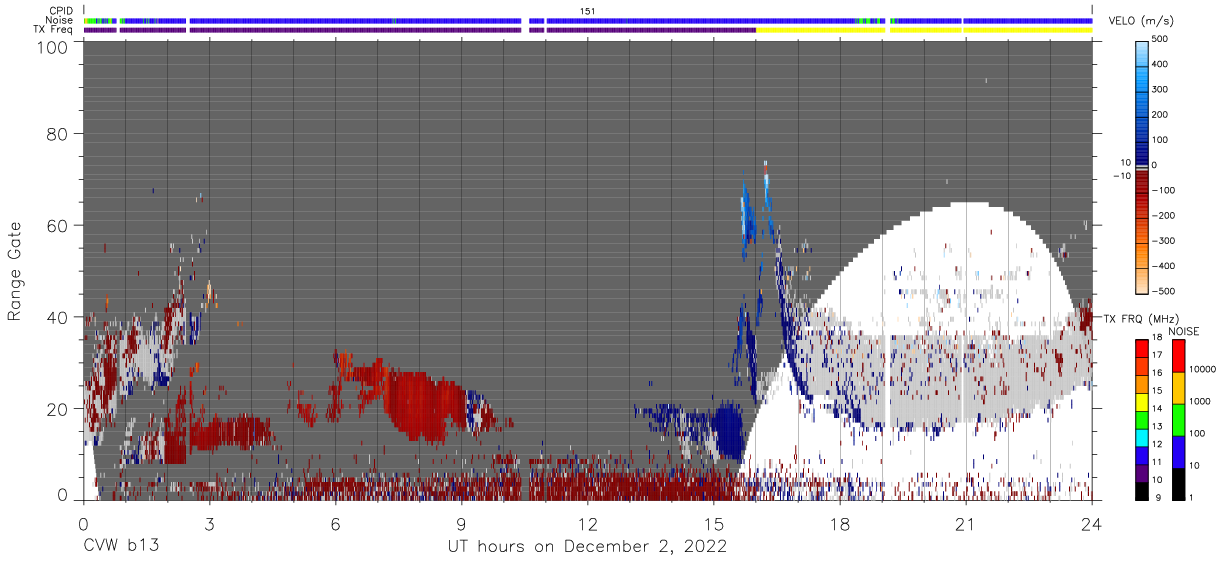
Task: Click the CPID value '151'
Action: [588, 11]
